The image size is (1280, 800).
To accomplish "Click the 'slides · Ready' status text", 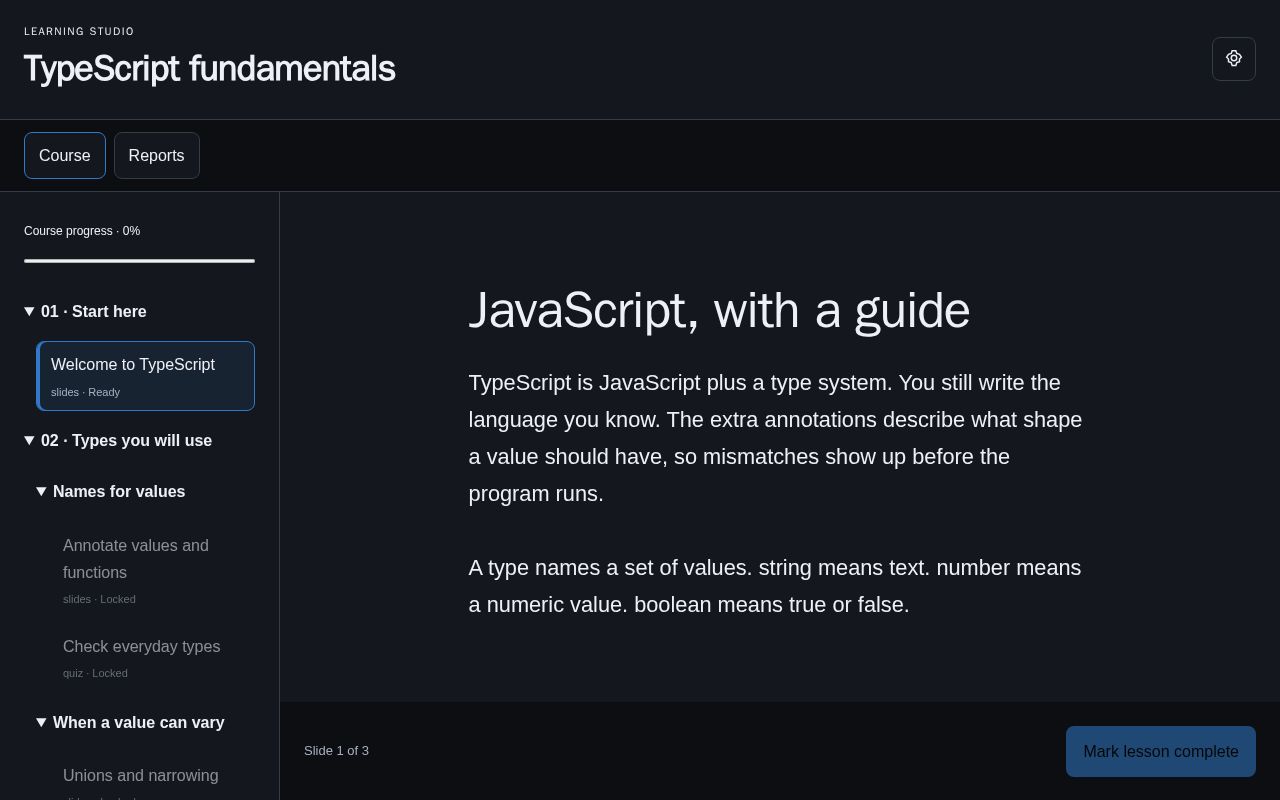I will tap(85, 392).
